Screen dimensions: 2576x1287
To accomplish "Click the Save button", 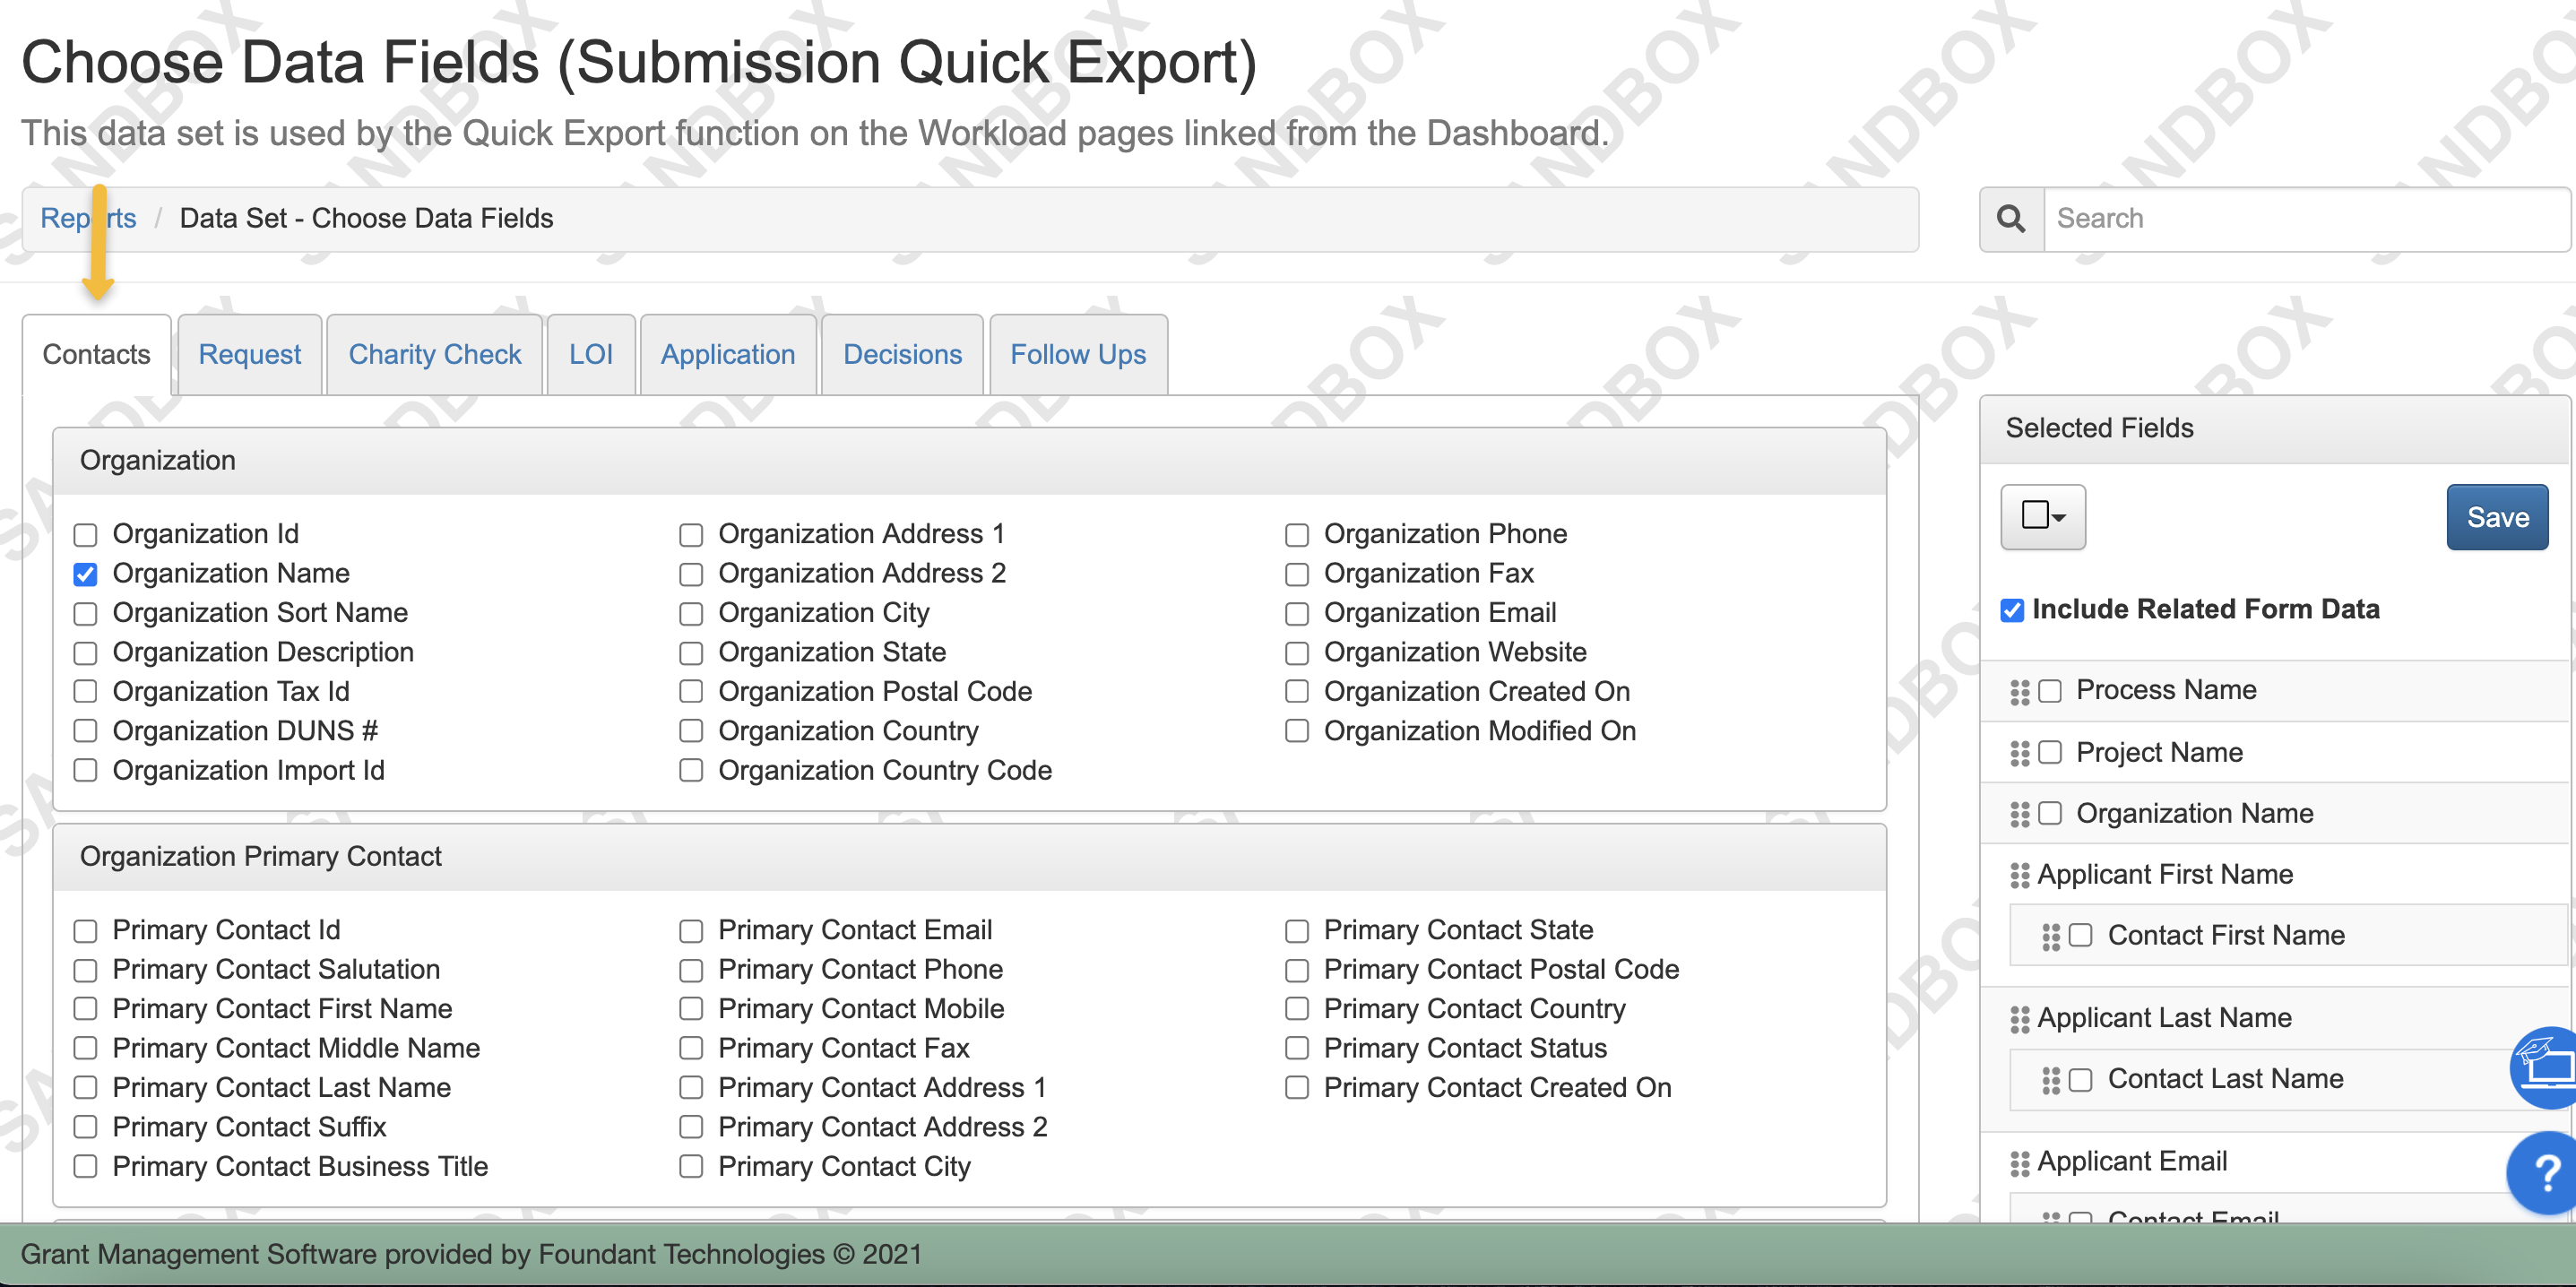I will [2498, 517].
